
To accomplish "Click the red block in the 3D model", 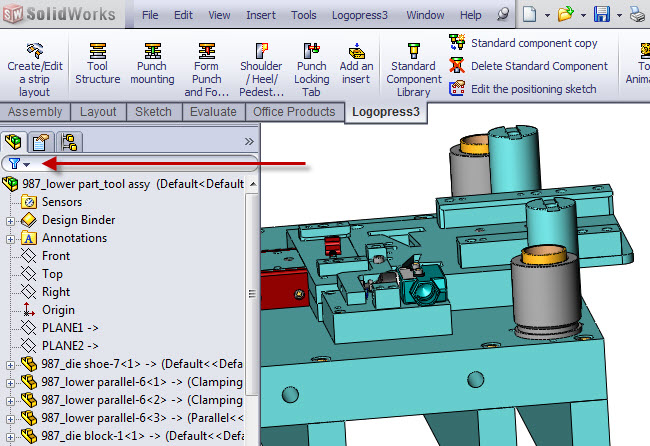I will coord(284,288).
